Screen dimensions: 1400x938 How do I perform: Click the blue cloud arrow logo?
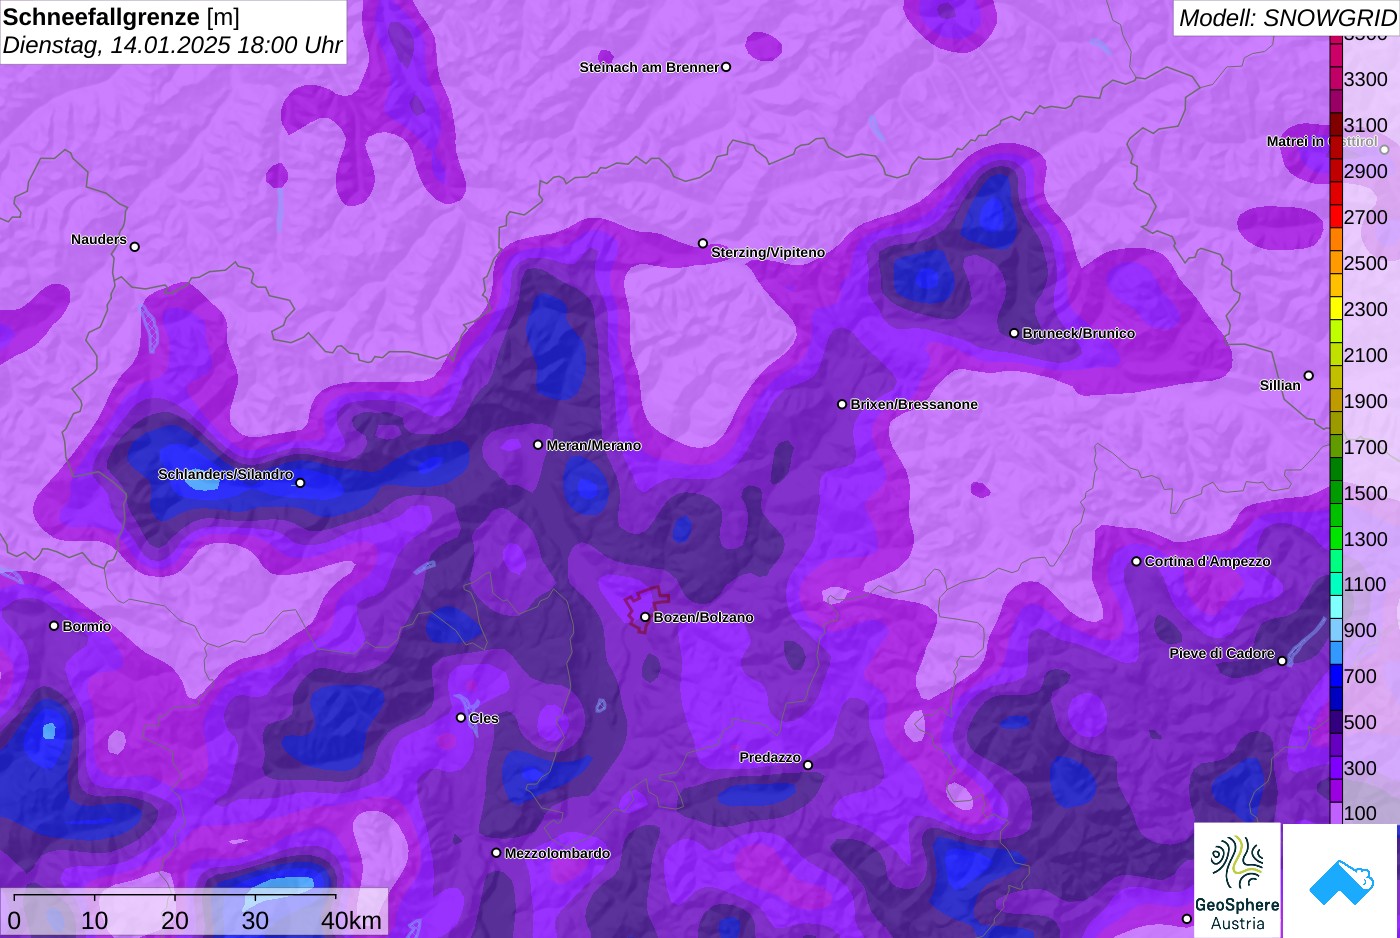point(1341,881)
